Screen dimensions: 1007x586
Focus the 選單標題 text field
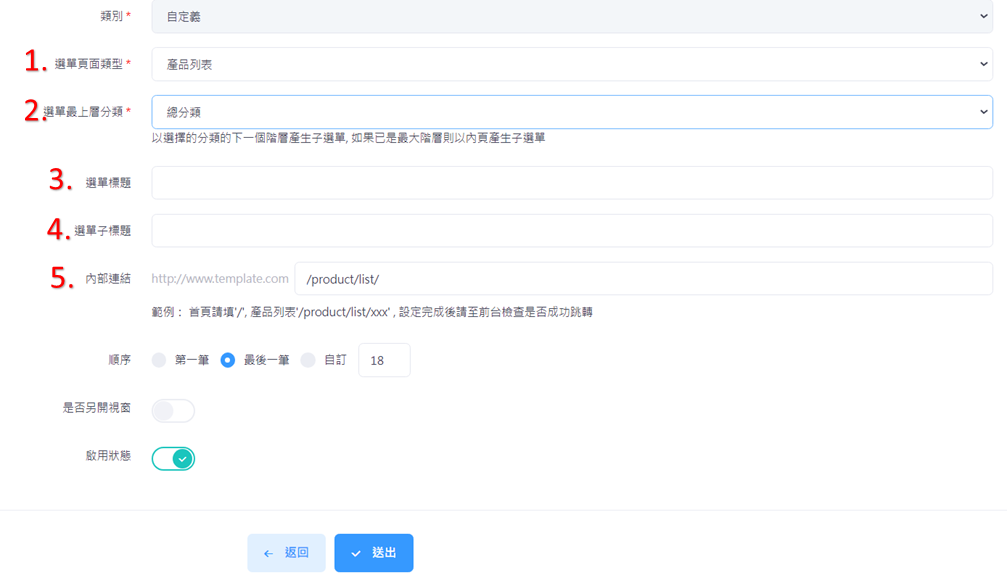pyautogui.click(x=572, y=183)
